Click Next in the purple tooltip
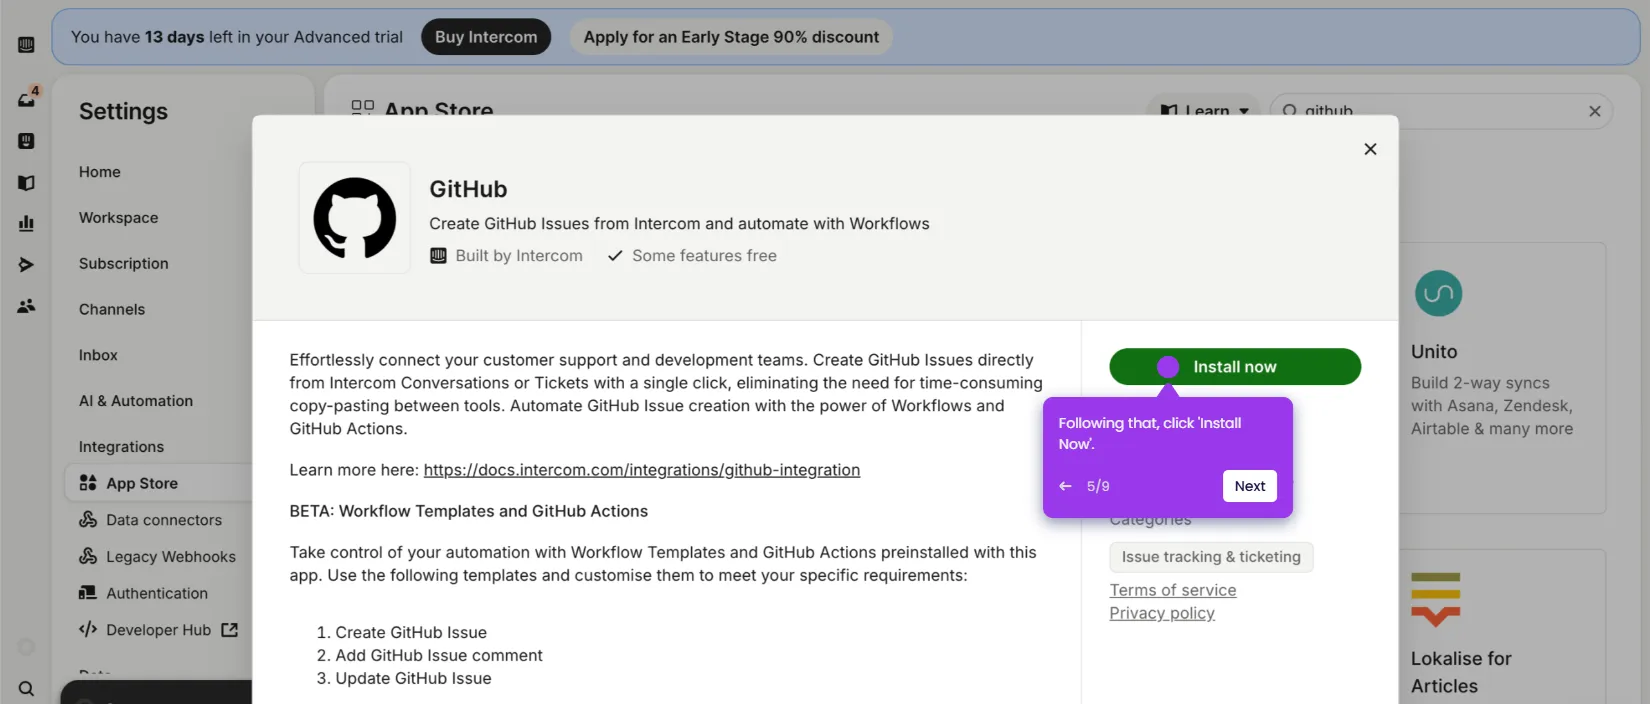 pyautogui.click(x=1250, y=486)
